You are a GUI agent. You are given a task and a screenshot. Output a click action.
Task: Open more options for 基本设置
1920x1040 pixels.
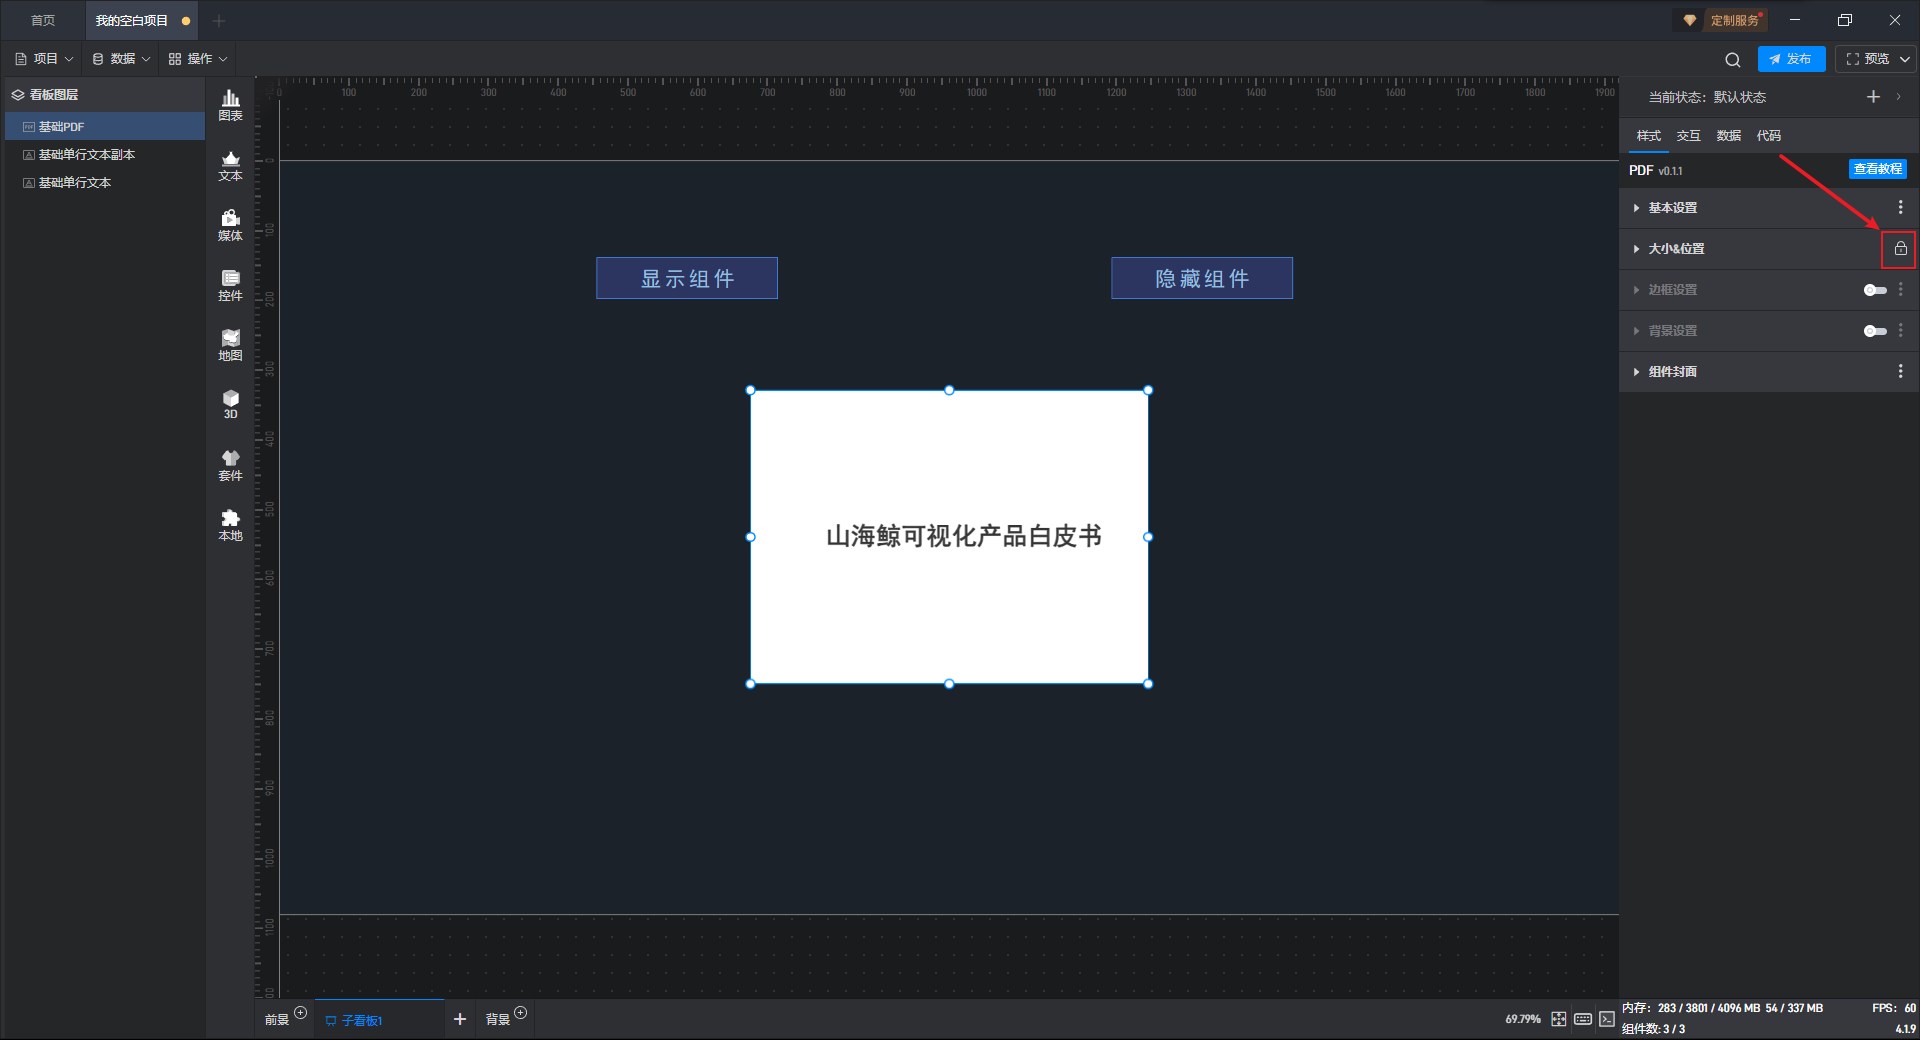coord(1900,207)
